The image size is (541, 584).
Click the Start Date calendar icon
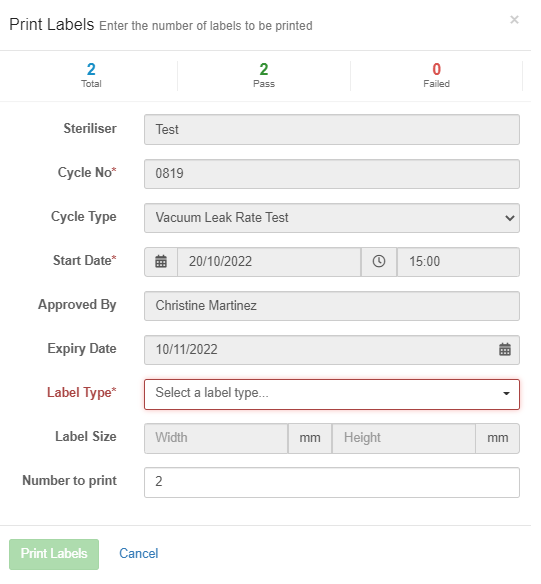coord(160,261)
